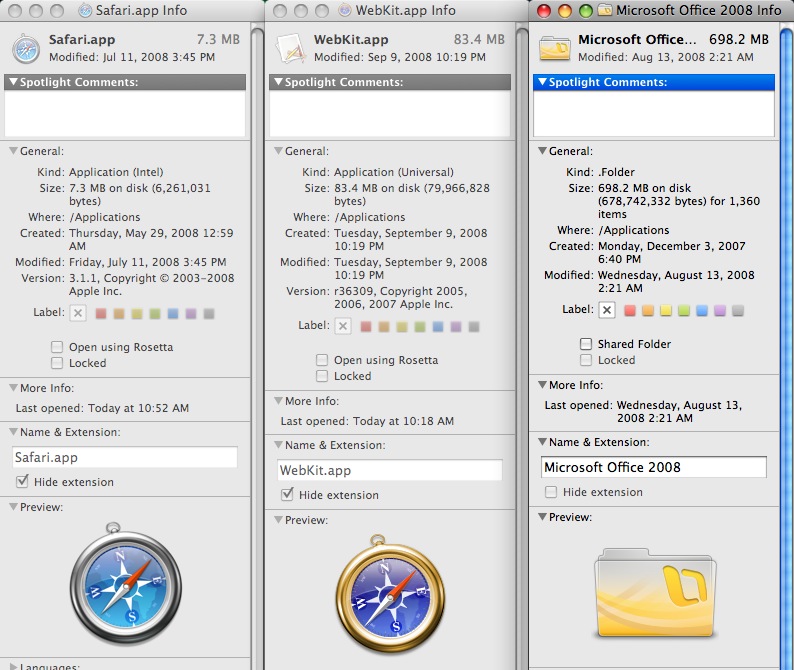Collapse Spotlight Comments in Microsoft Office window

tap(543, 82)
